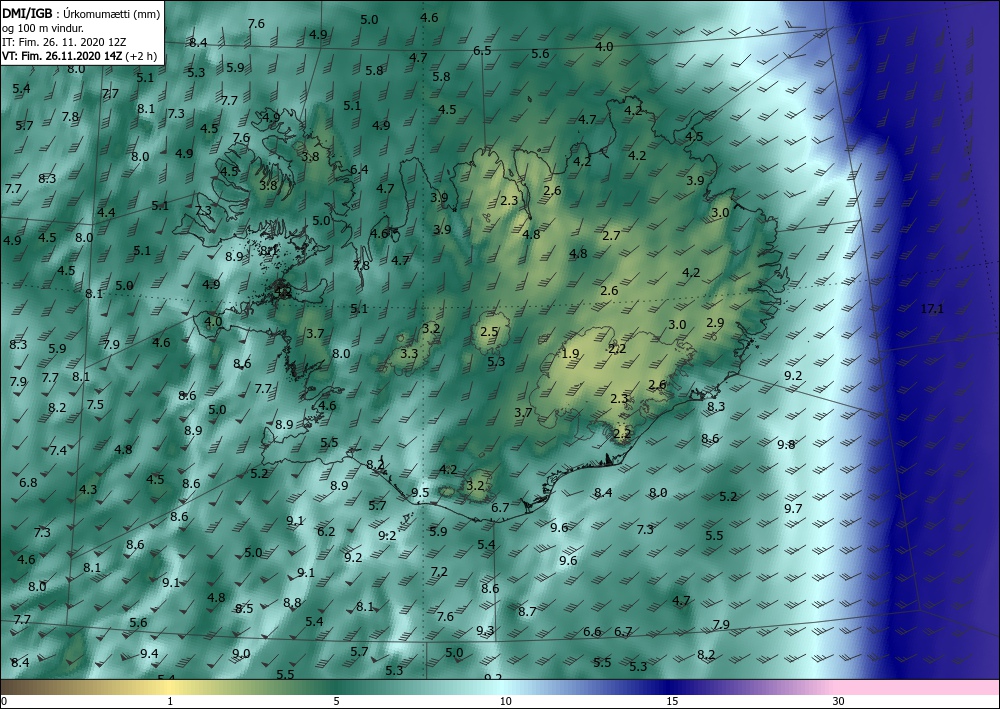1000x709 pixels.
Task: Click the 9.0 value near the bottom
Action: (241, 654)
